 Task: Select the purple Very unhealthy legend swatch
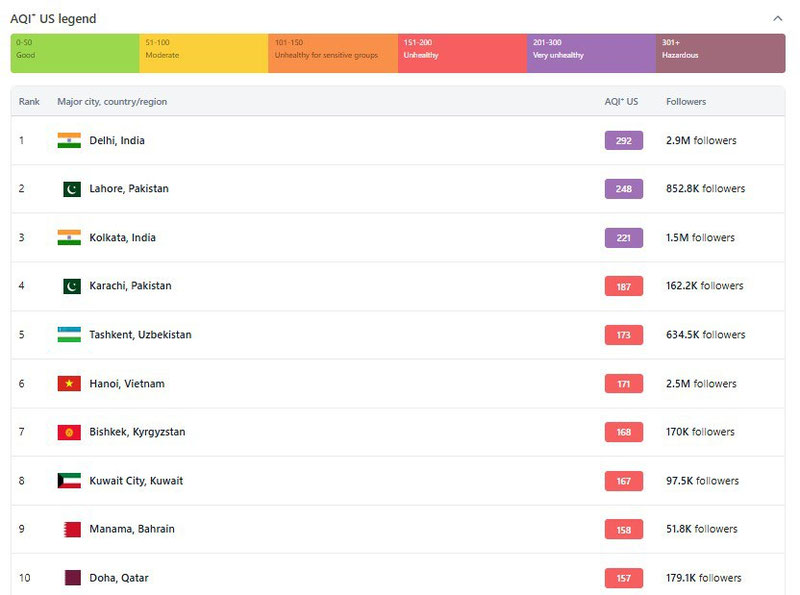(591, 53)
